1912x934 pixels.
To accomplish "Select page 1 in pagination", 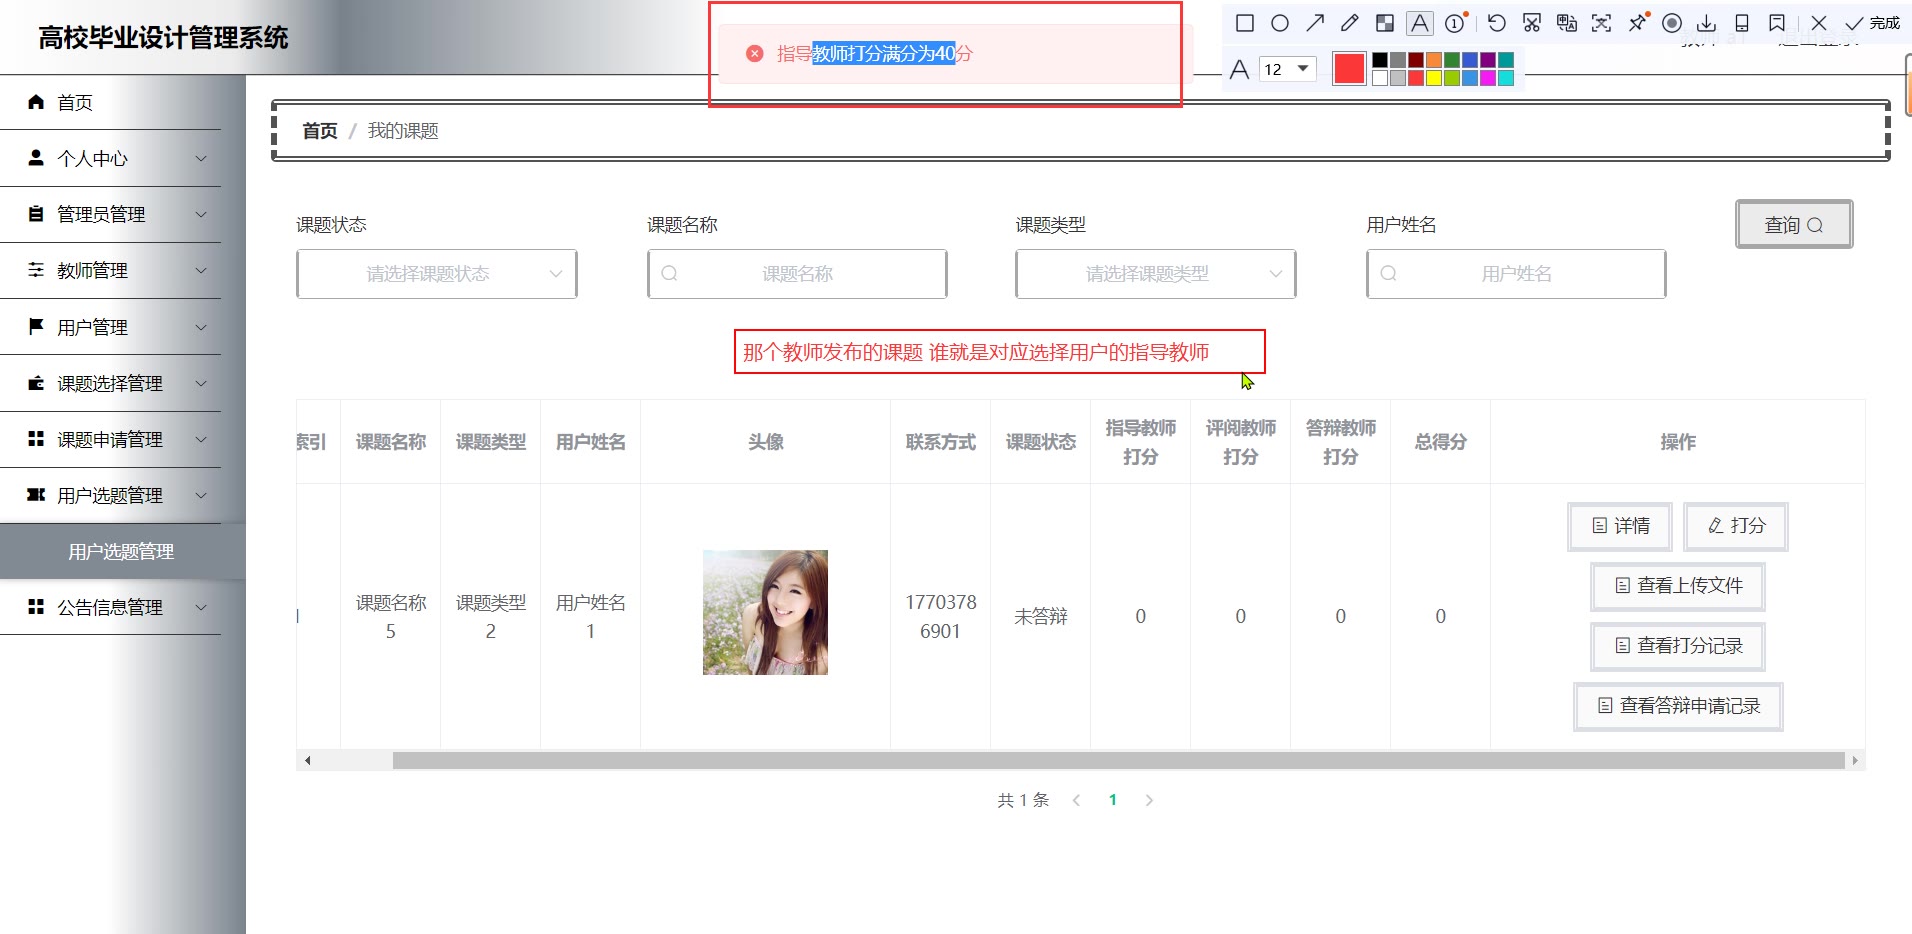I will (x=1113, y=800).
